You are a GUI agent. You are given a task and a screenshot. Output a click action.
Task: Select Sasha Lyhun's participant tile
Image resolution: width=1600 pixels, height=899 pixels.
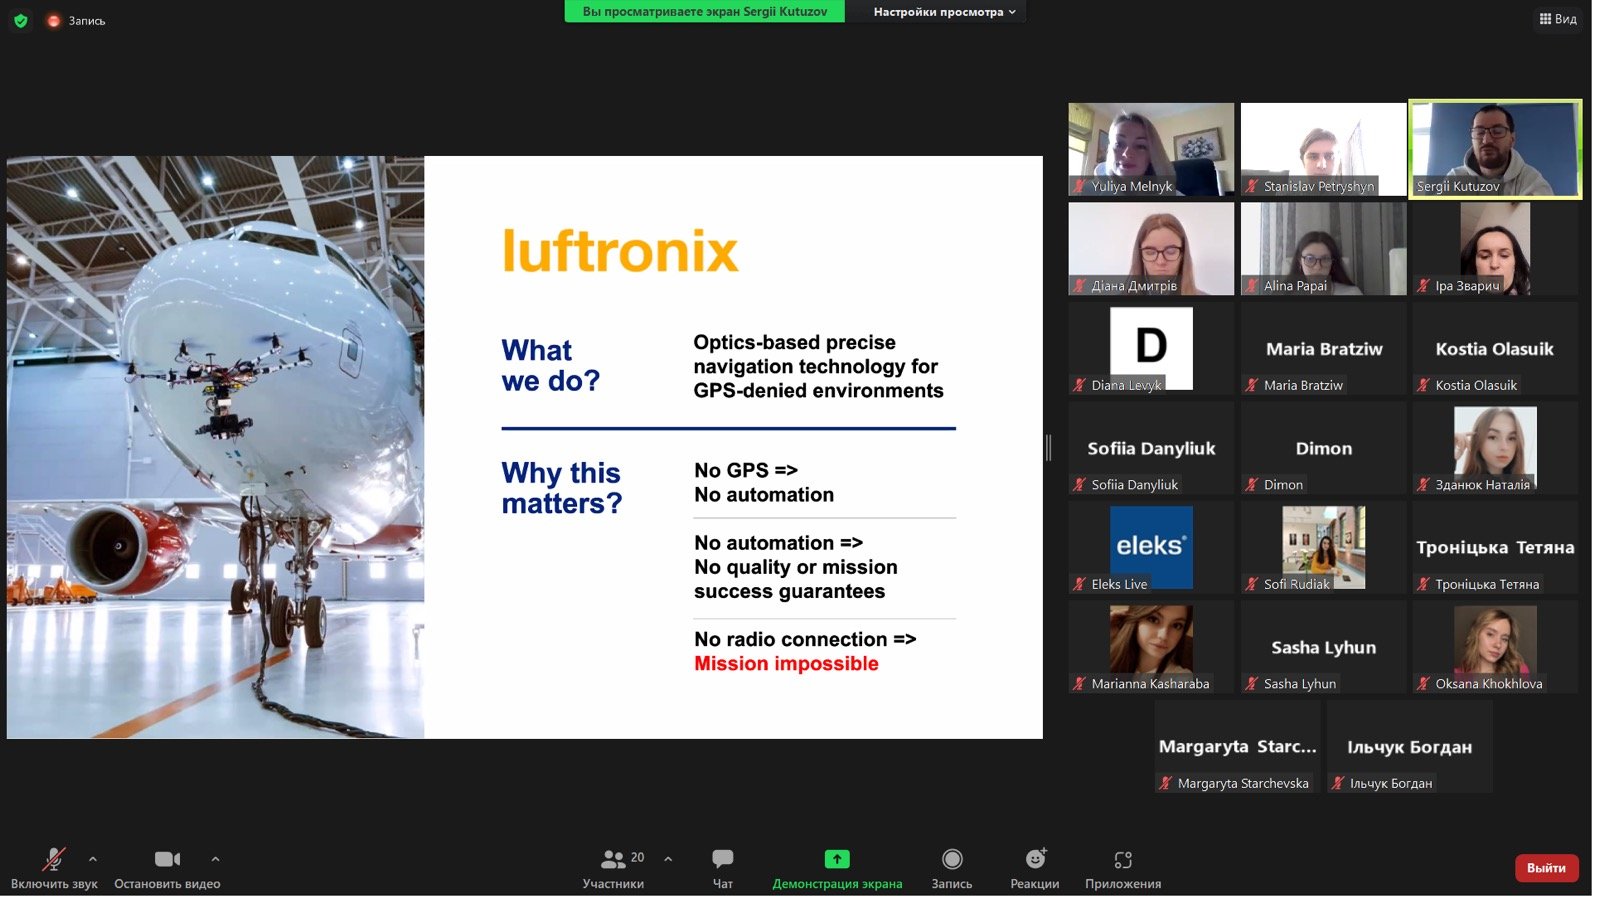pyautogui.click(x=1323, y=646)
